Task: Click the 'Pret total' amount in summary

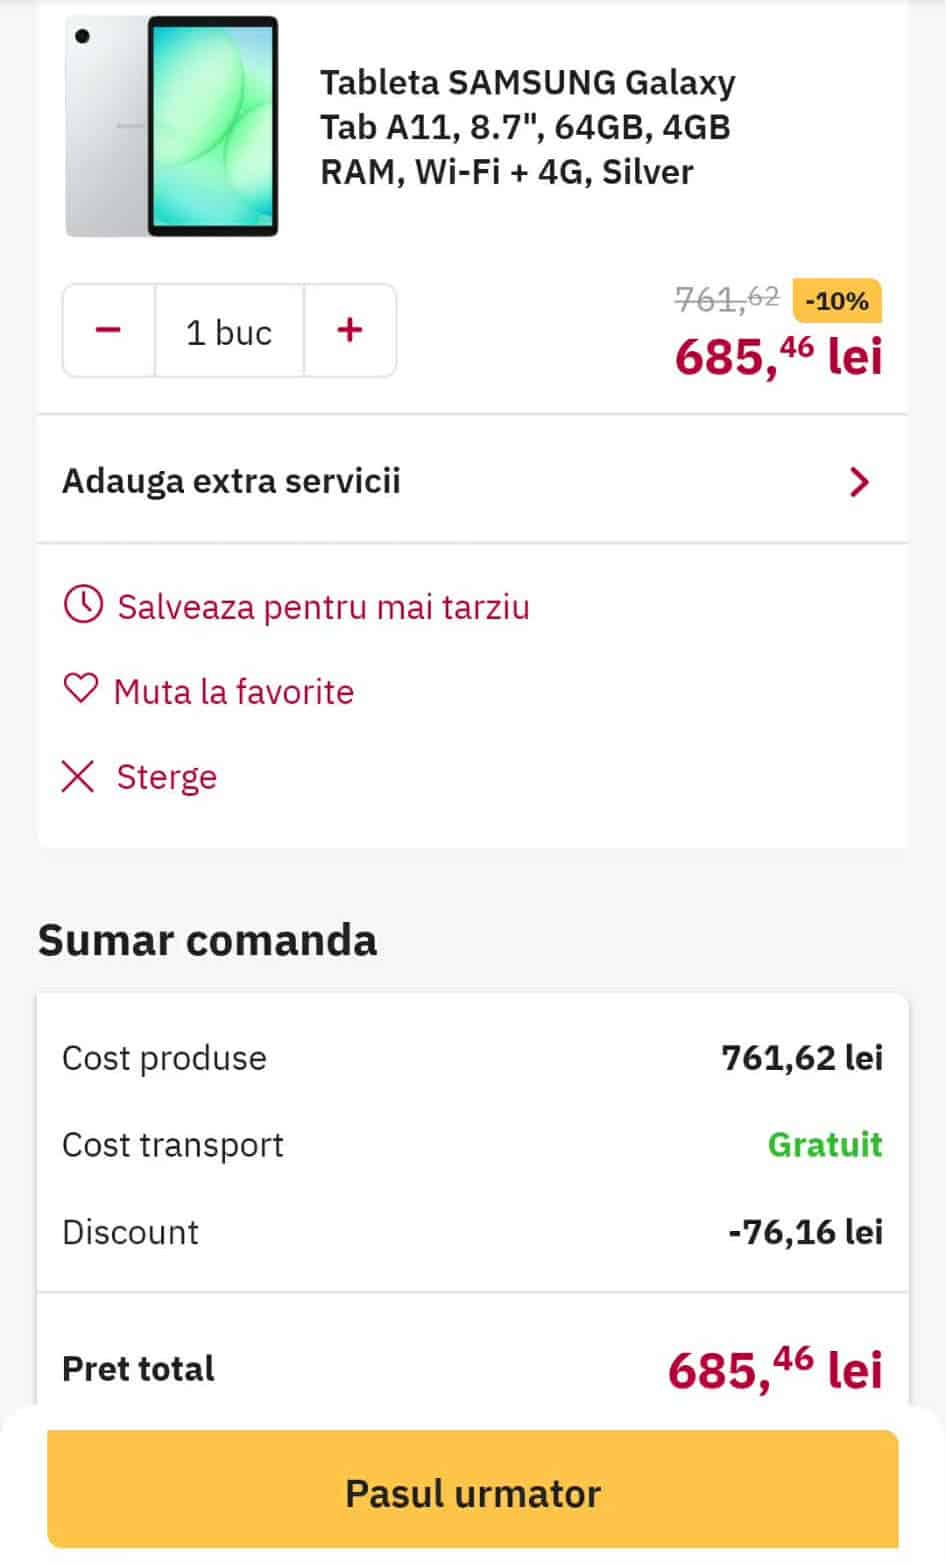Action: click(775, 1369)
